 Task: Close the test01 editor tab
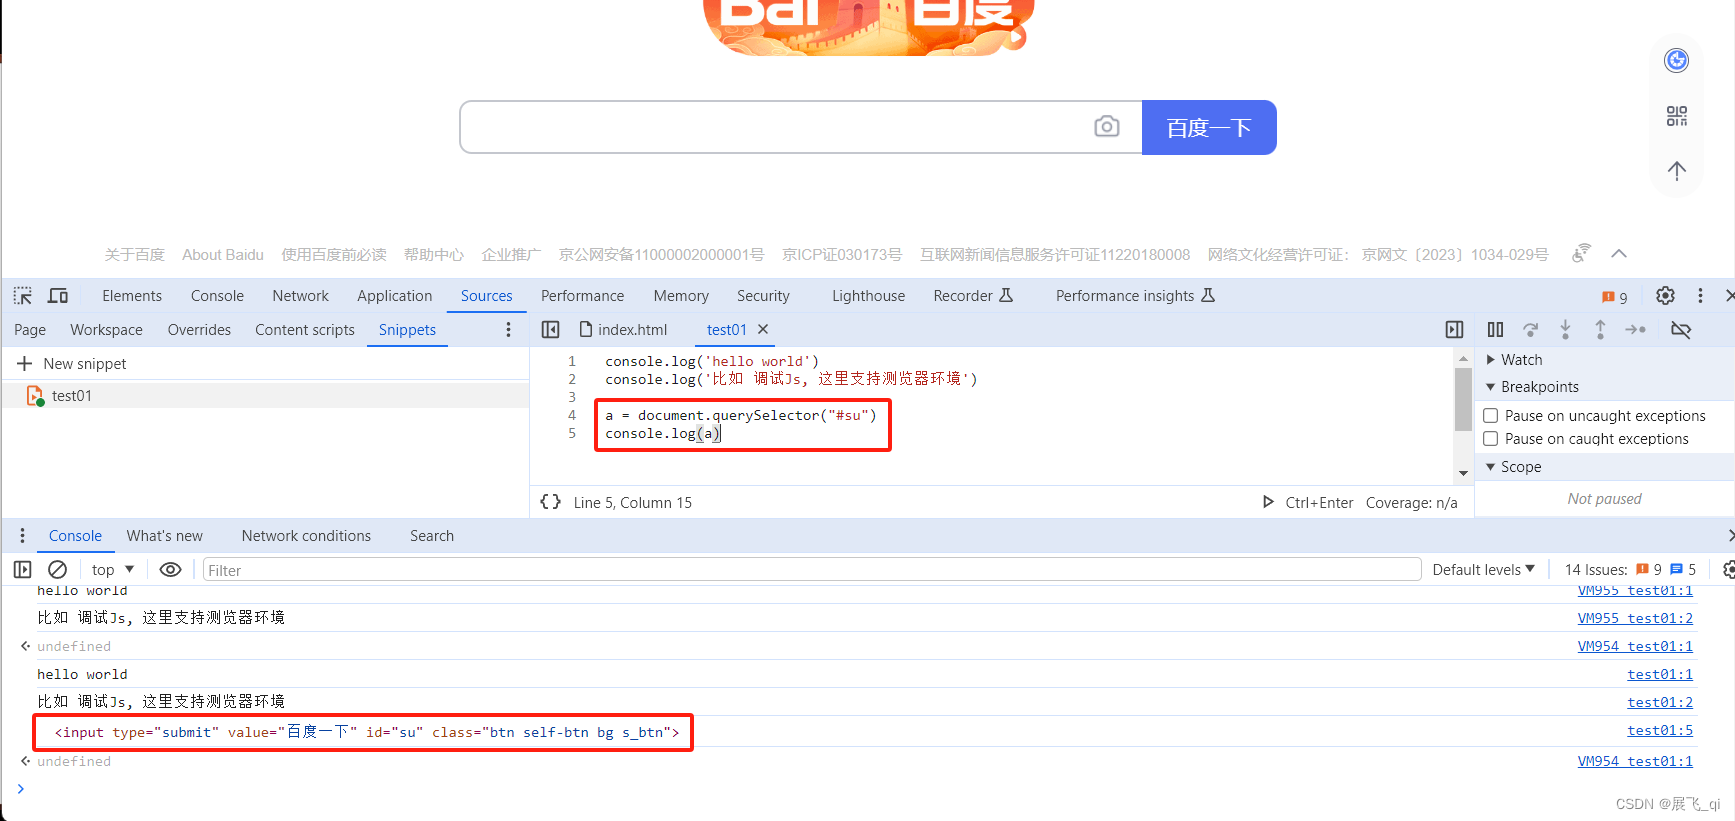[763, 329]
